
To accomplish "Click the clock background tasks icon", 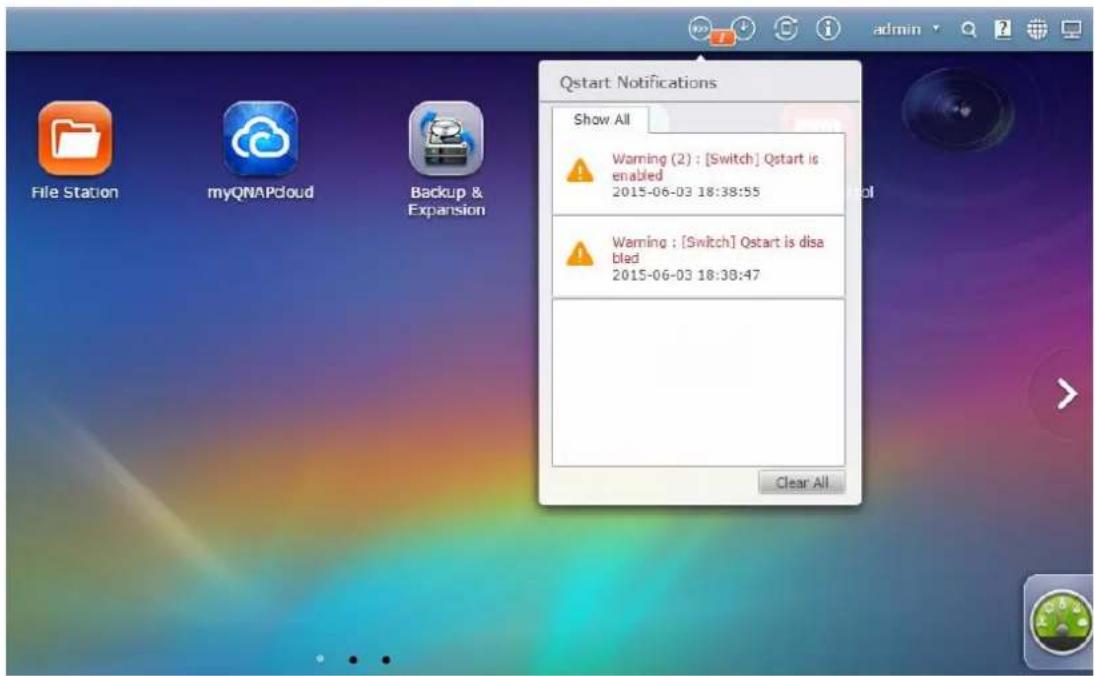I will click(745, 29).
